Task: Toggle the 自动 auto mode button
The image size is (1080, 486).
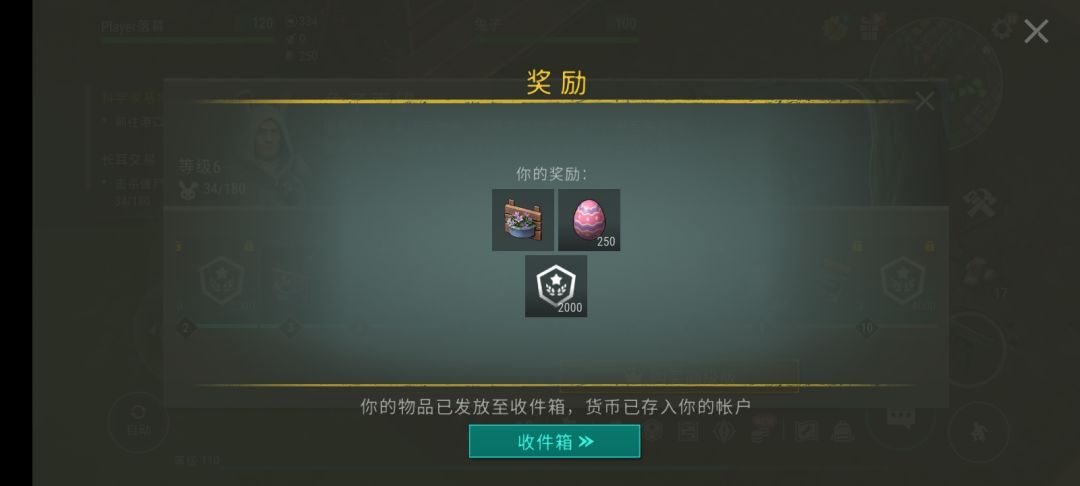Action: click(138, 422)
